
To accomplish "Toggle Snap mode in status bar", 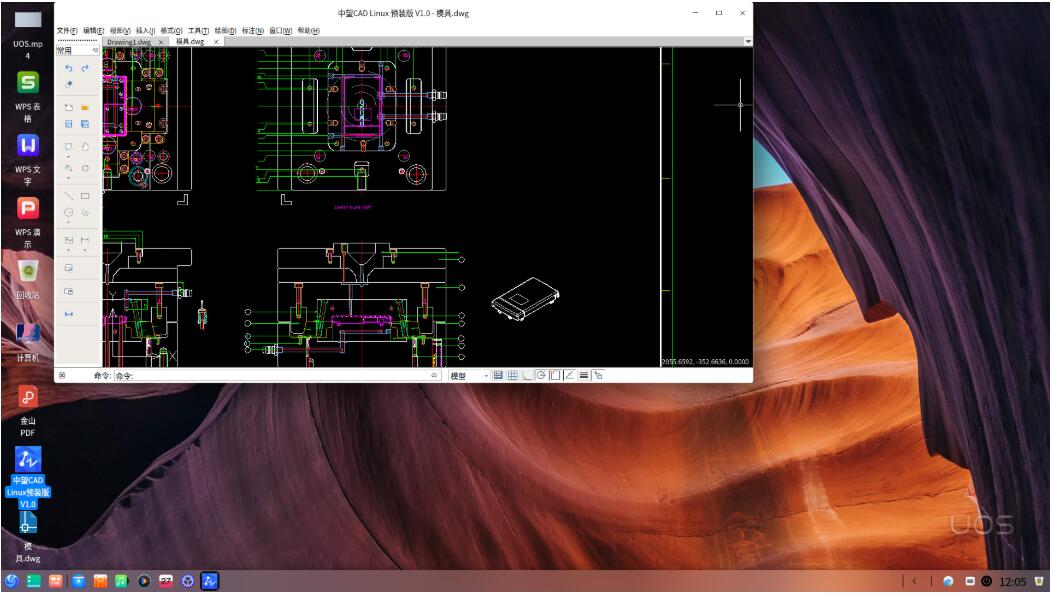I will tap(498, 376).
